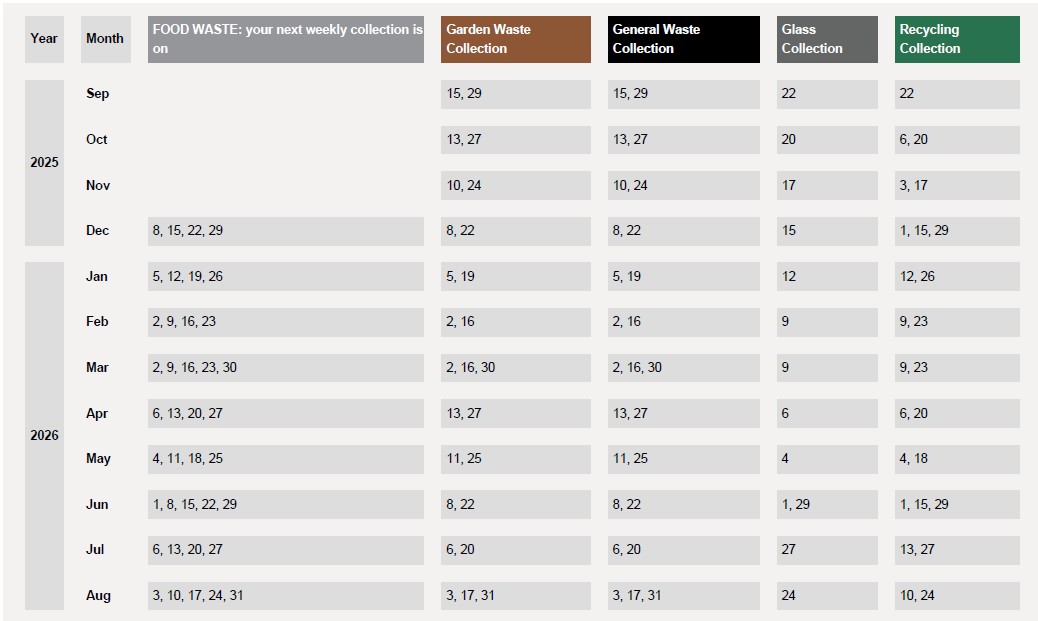Select the Aug month label
Viewport: 1038px width, 621px height.
[x=98, y=595]
